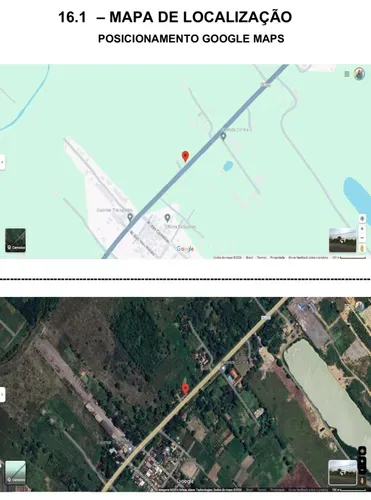The height and width of the screenshot is (500, 371).
Task: Expand the side panel arrow on satellite map
Action: click(2, 395)
